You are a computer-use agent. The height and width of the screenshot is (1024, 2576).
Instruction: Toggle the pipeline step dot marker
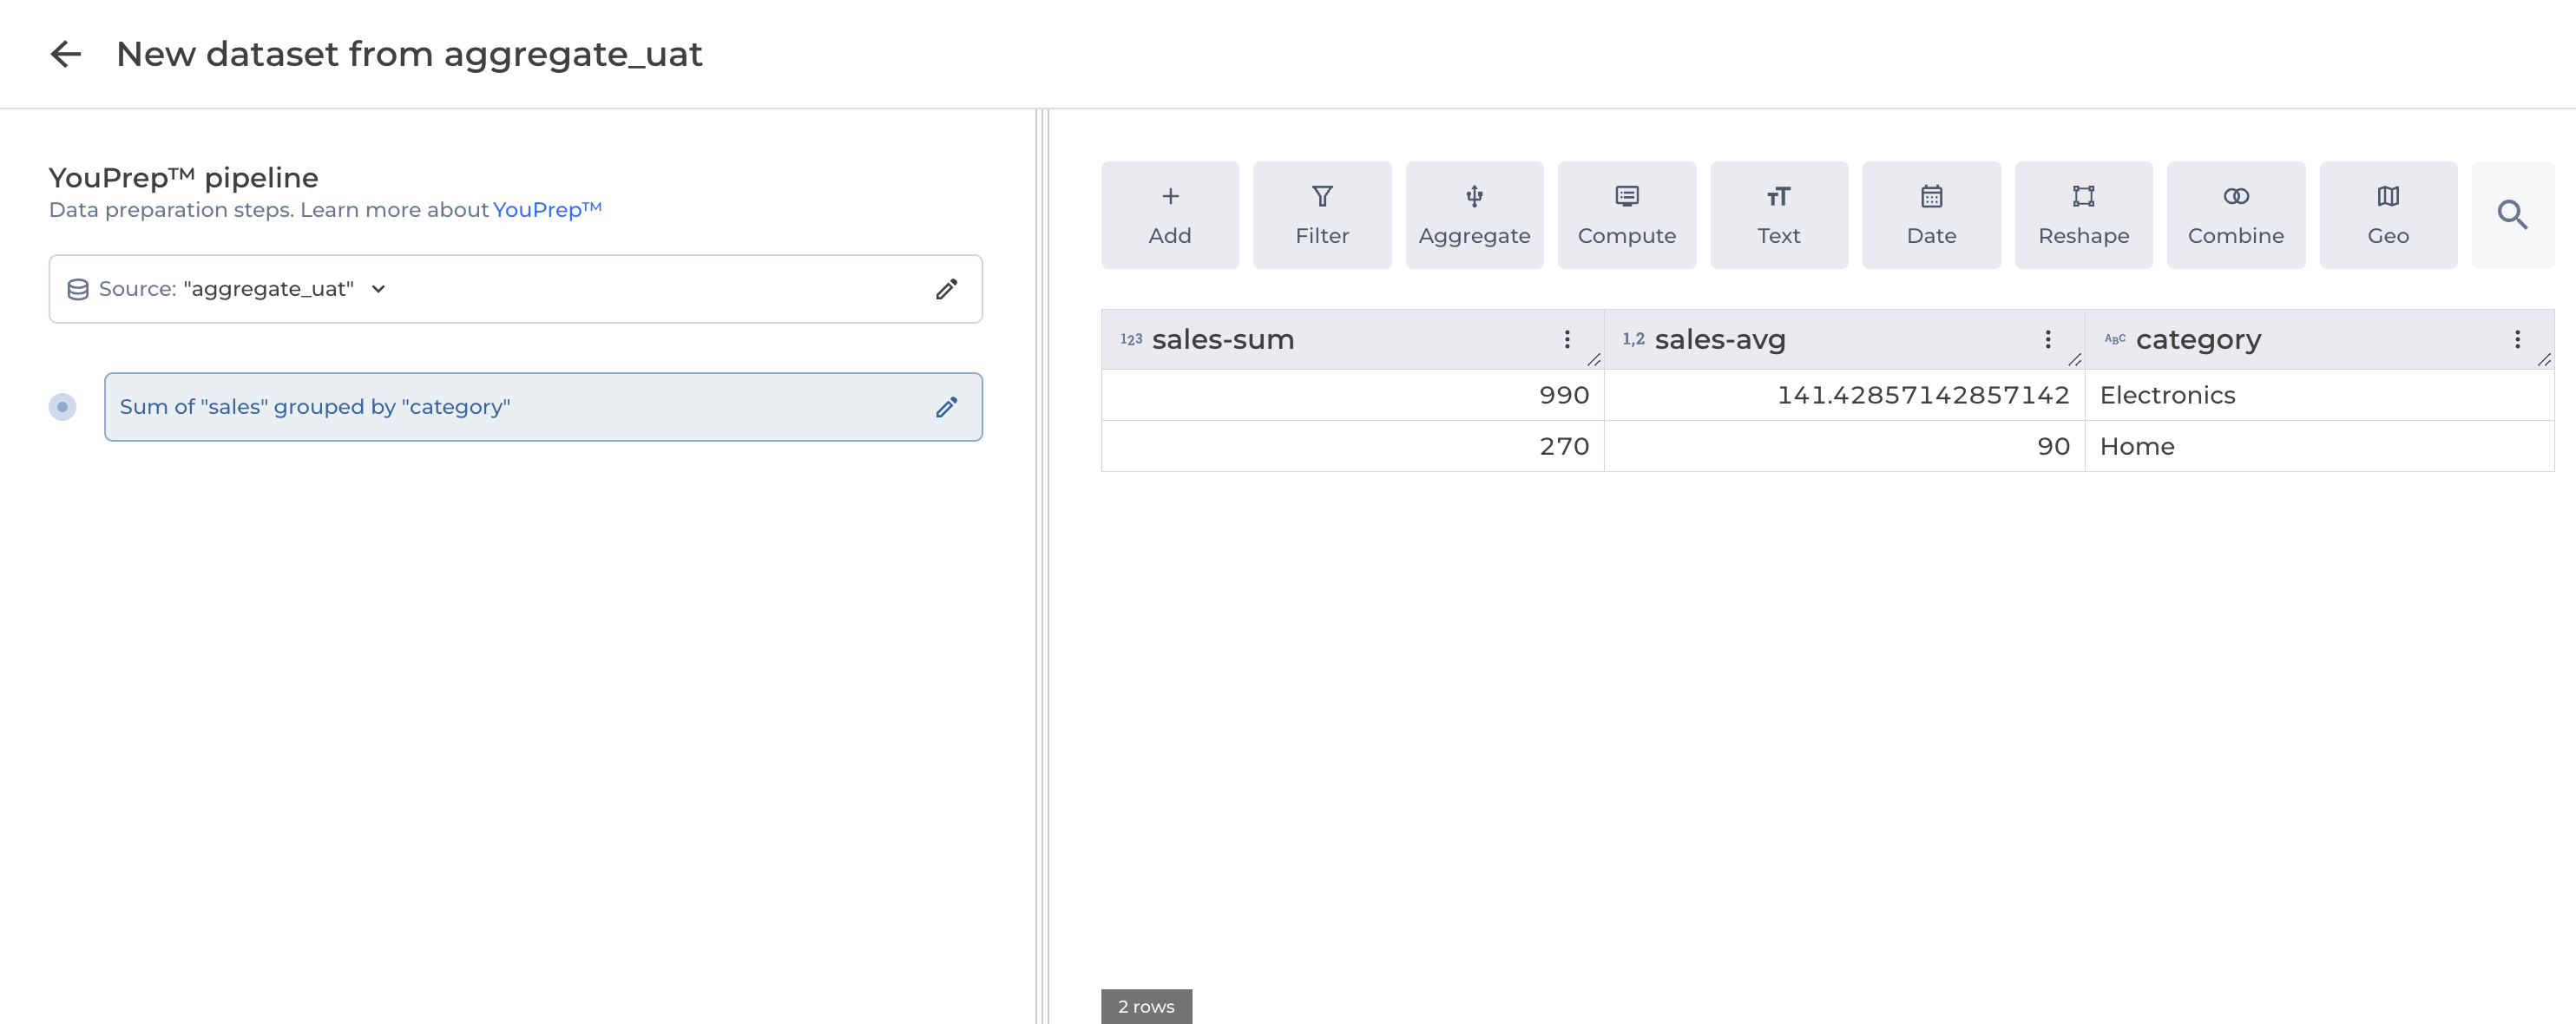[62, 407]
